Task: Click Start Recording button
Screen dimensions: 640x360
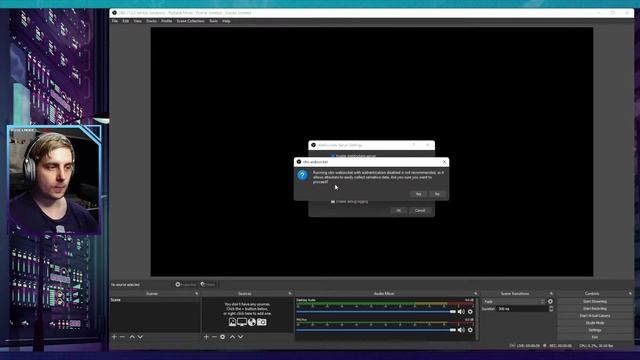Action: click(x=595, y=309)
